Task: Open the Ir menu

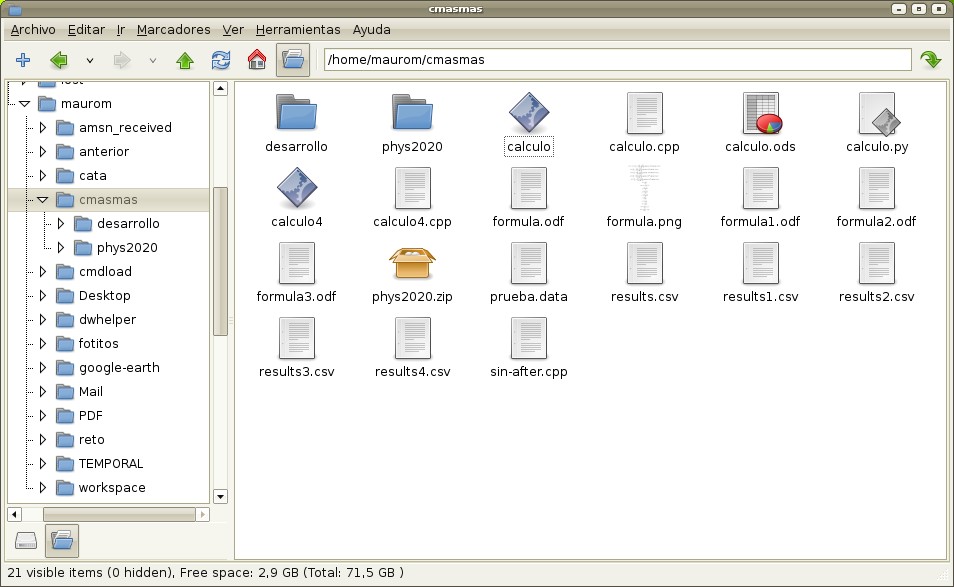Action: pyautogui.click(x=120, y=29)
